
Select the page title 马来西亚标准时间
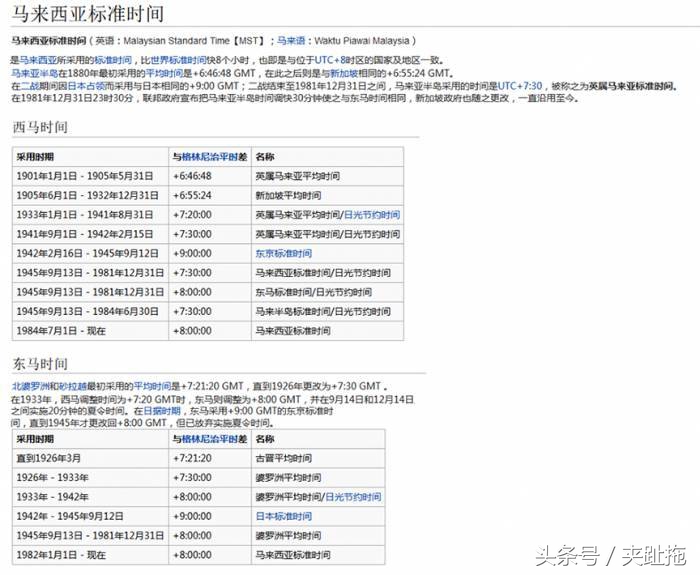click(88, 13)
